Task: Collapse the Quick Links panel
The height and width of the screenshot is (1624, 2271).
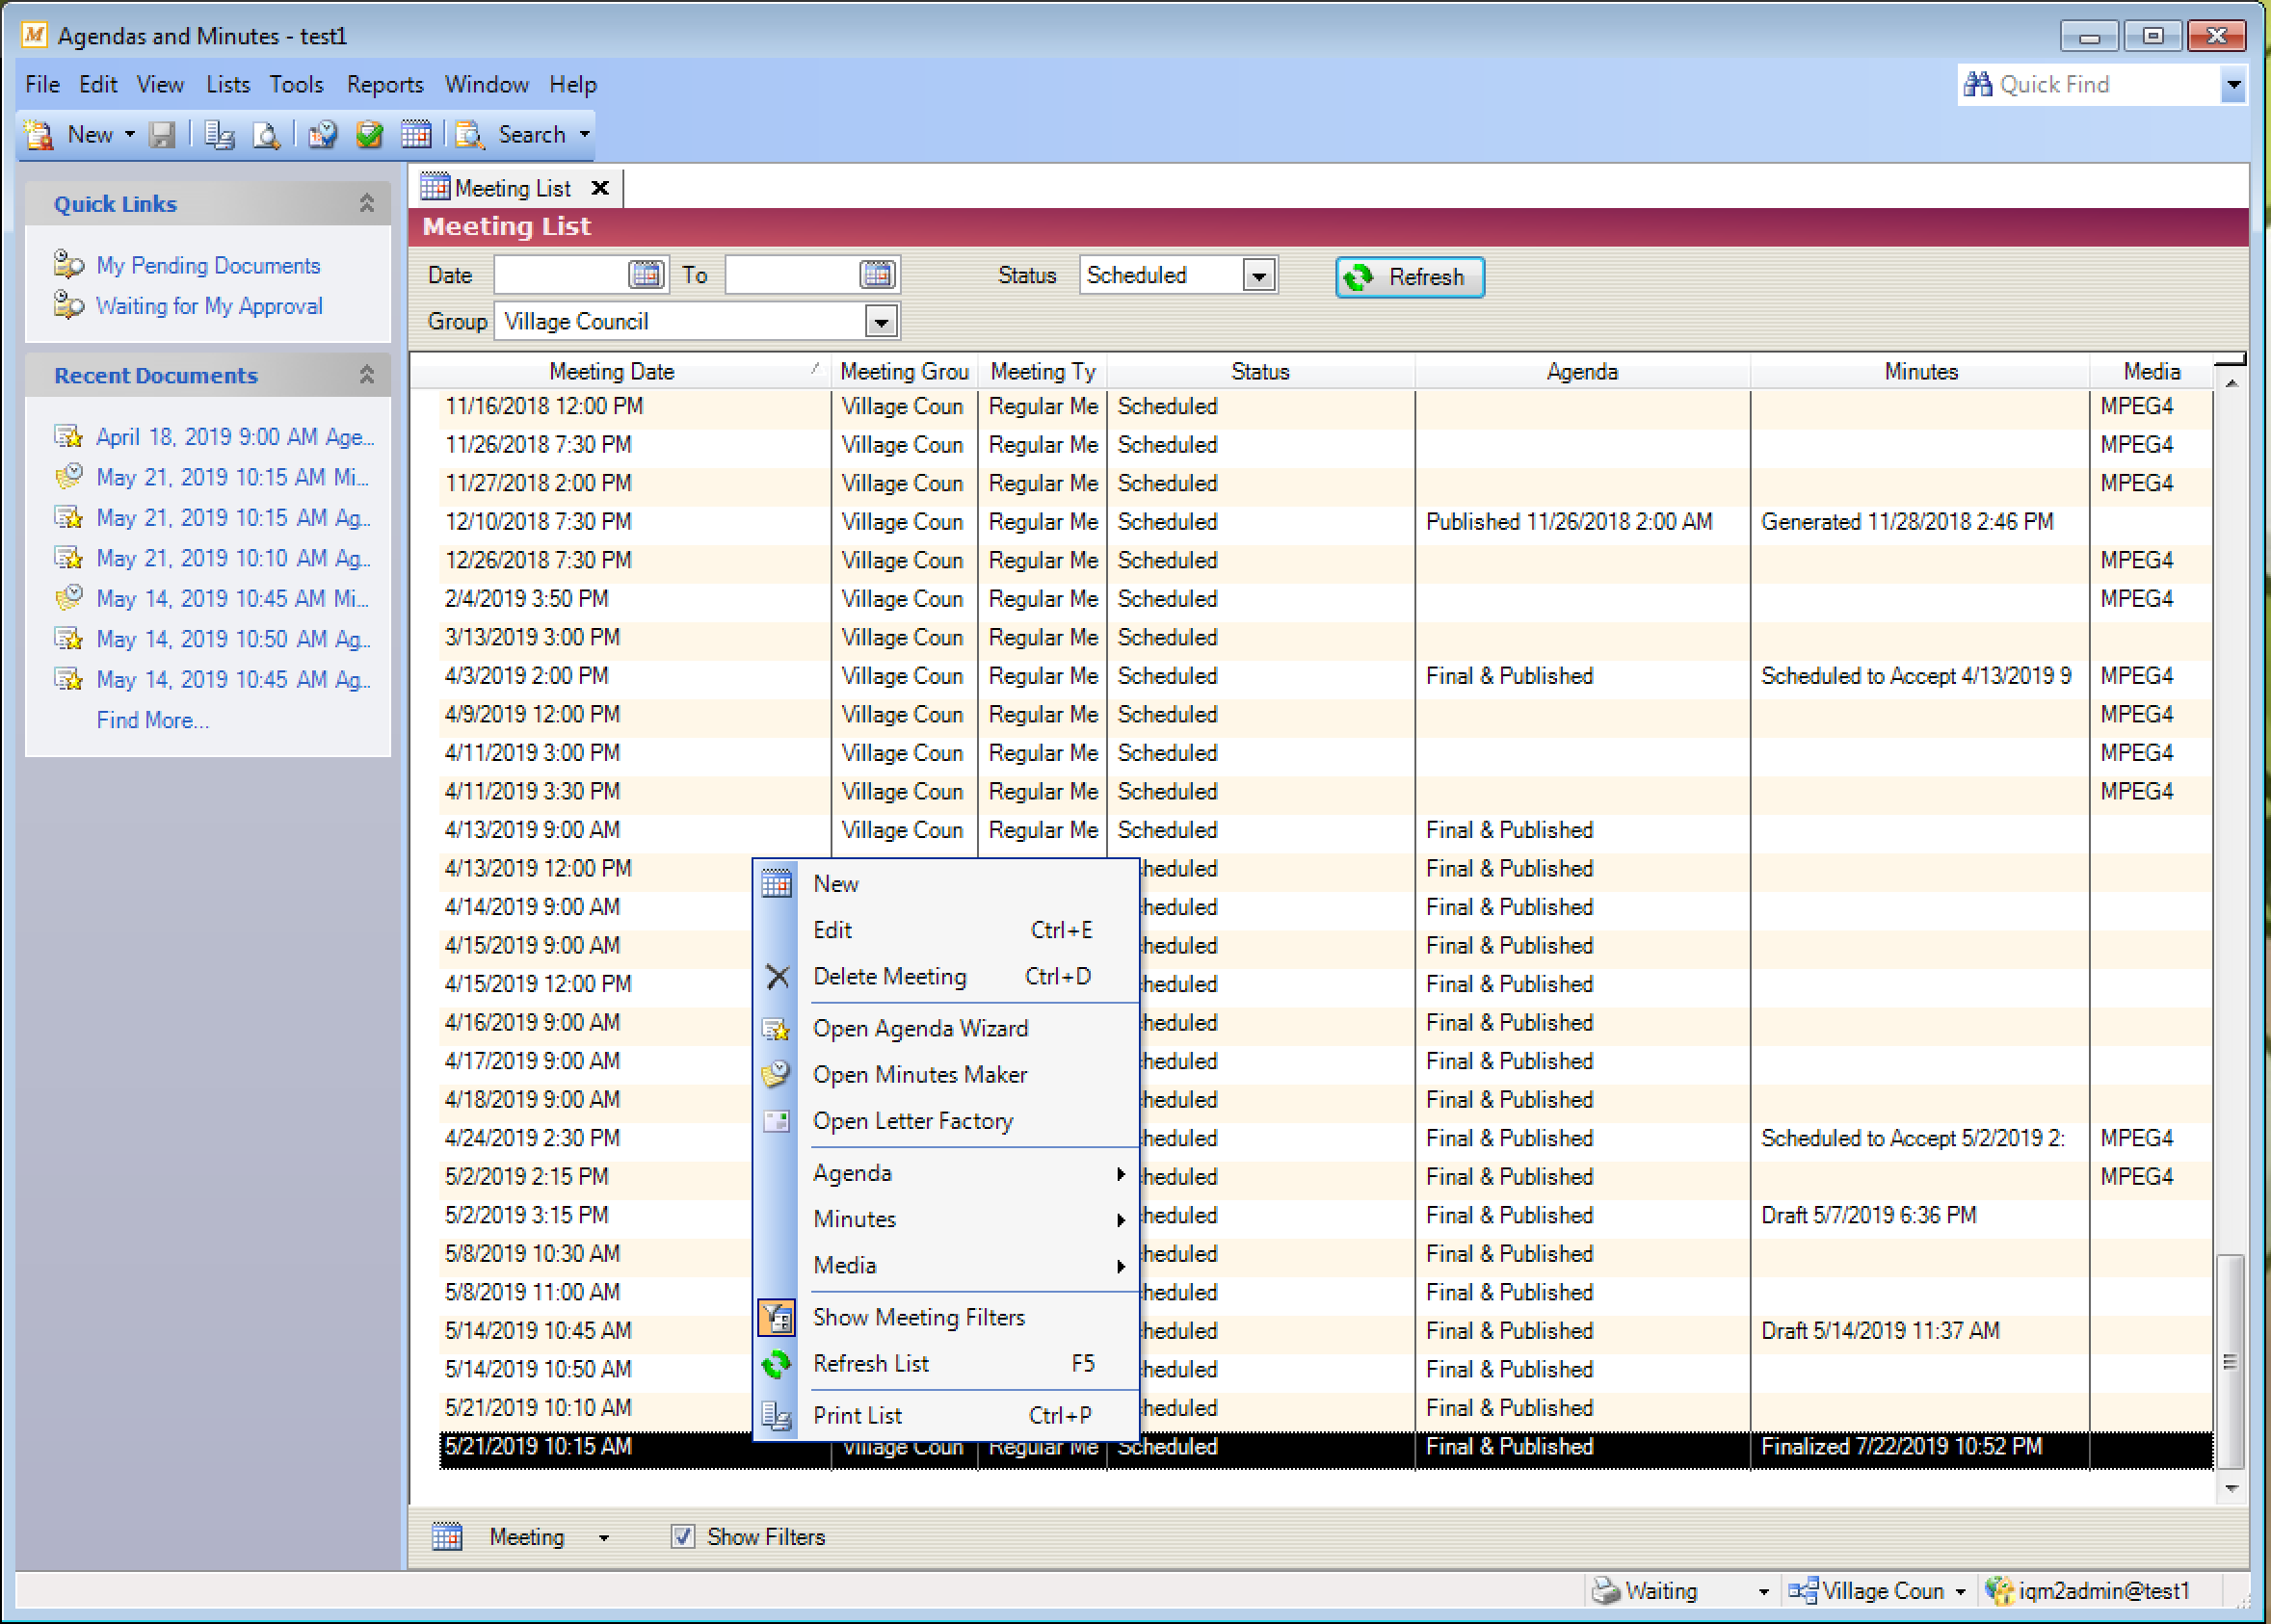Action: pos(367,203)
